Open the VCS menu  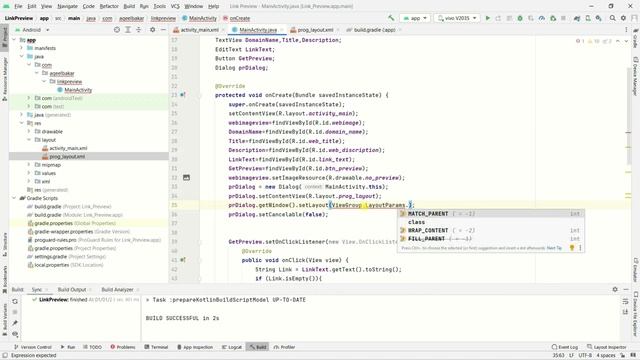point(175,6)
